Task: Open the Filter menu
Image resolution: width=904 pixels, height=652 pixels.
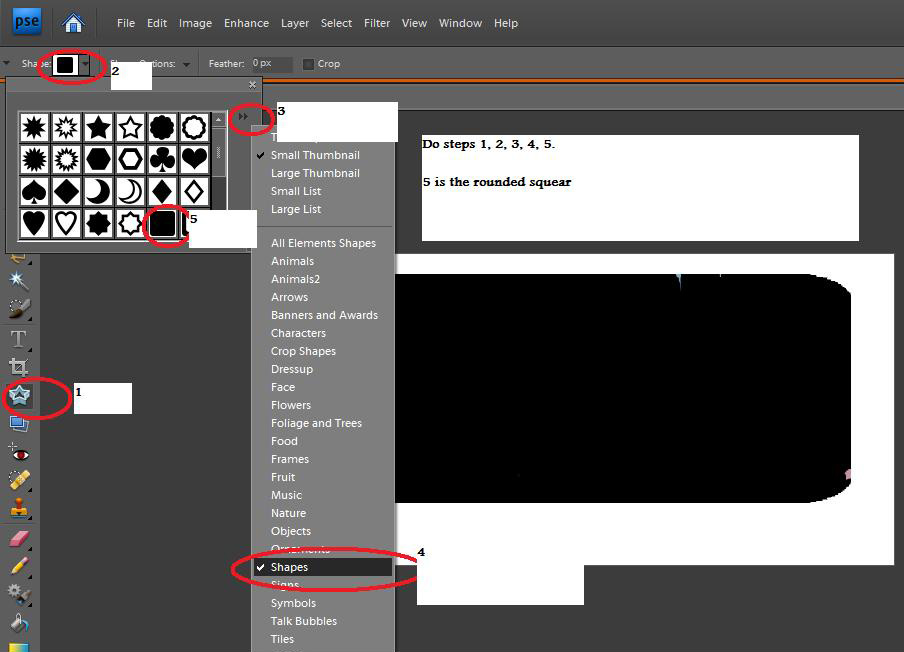Action: 377,23
